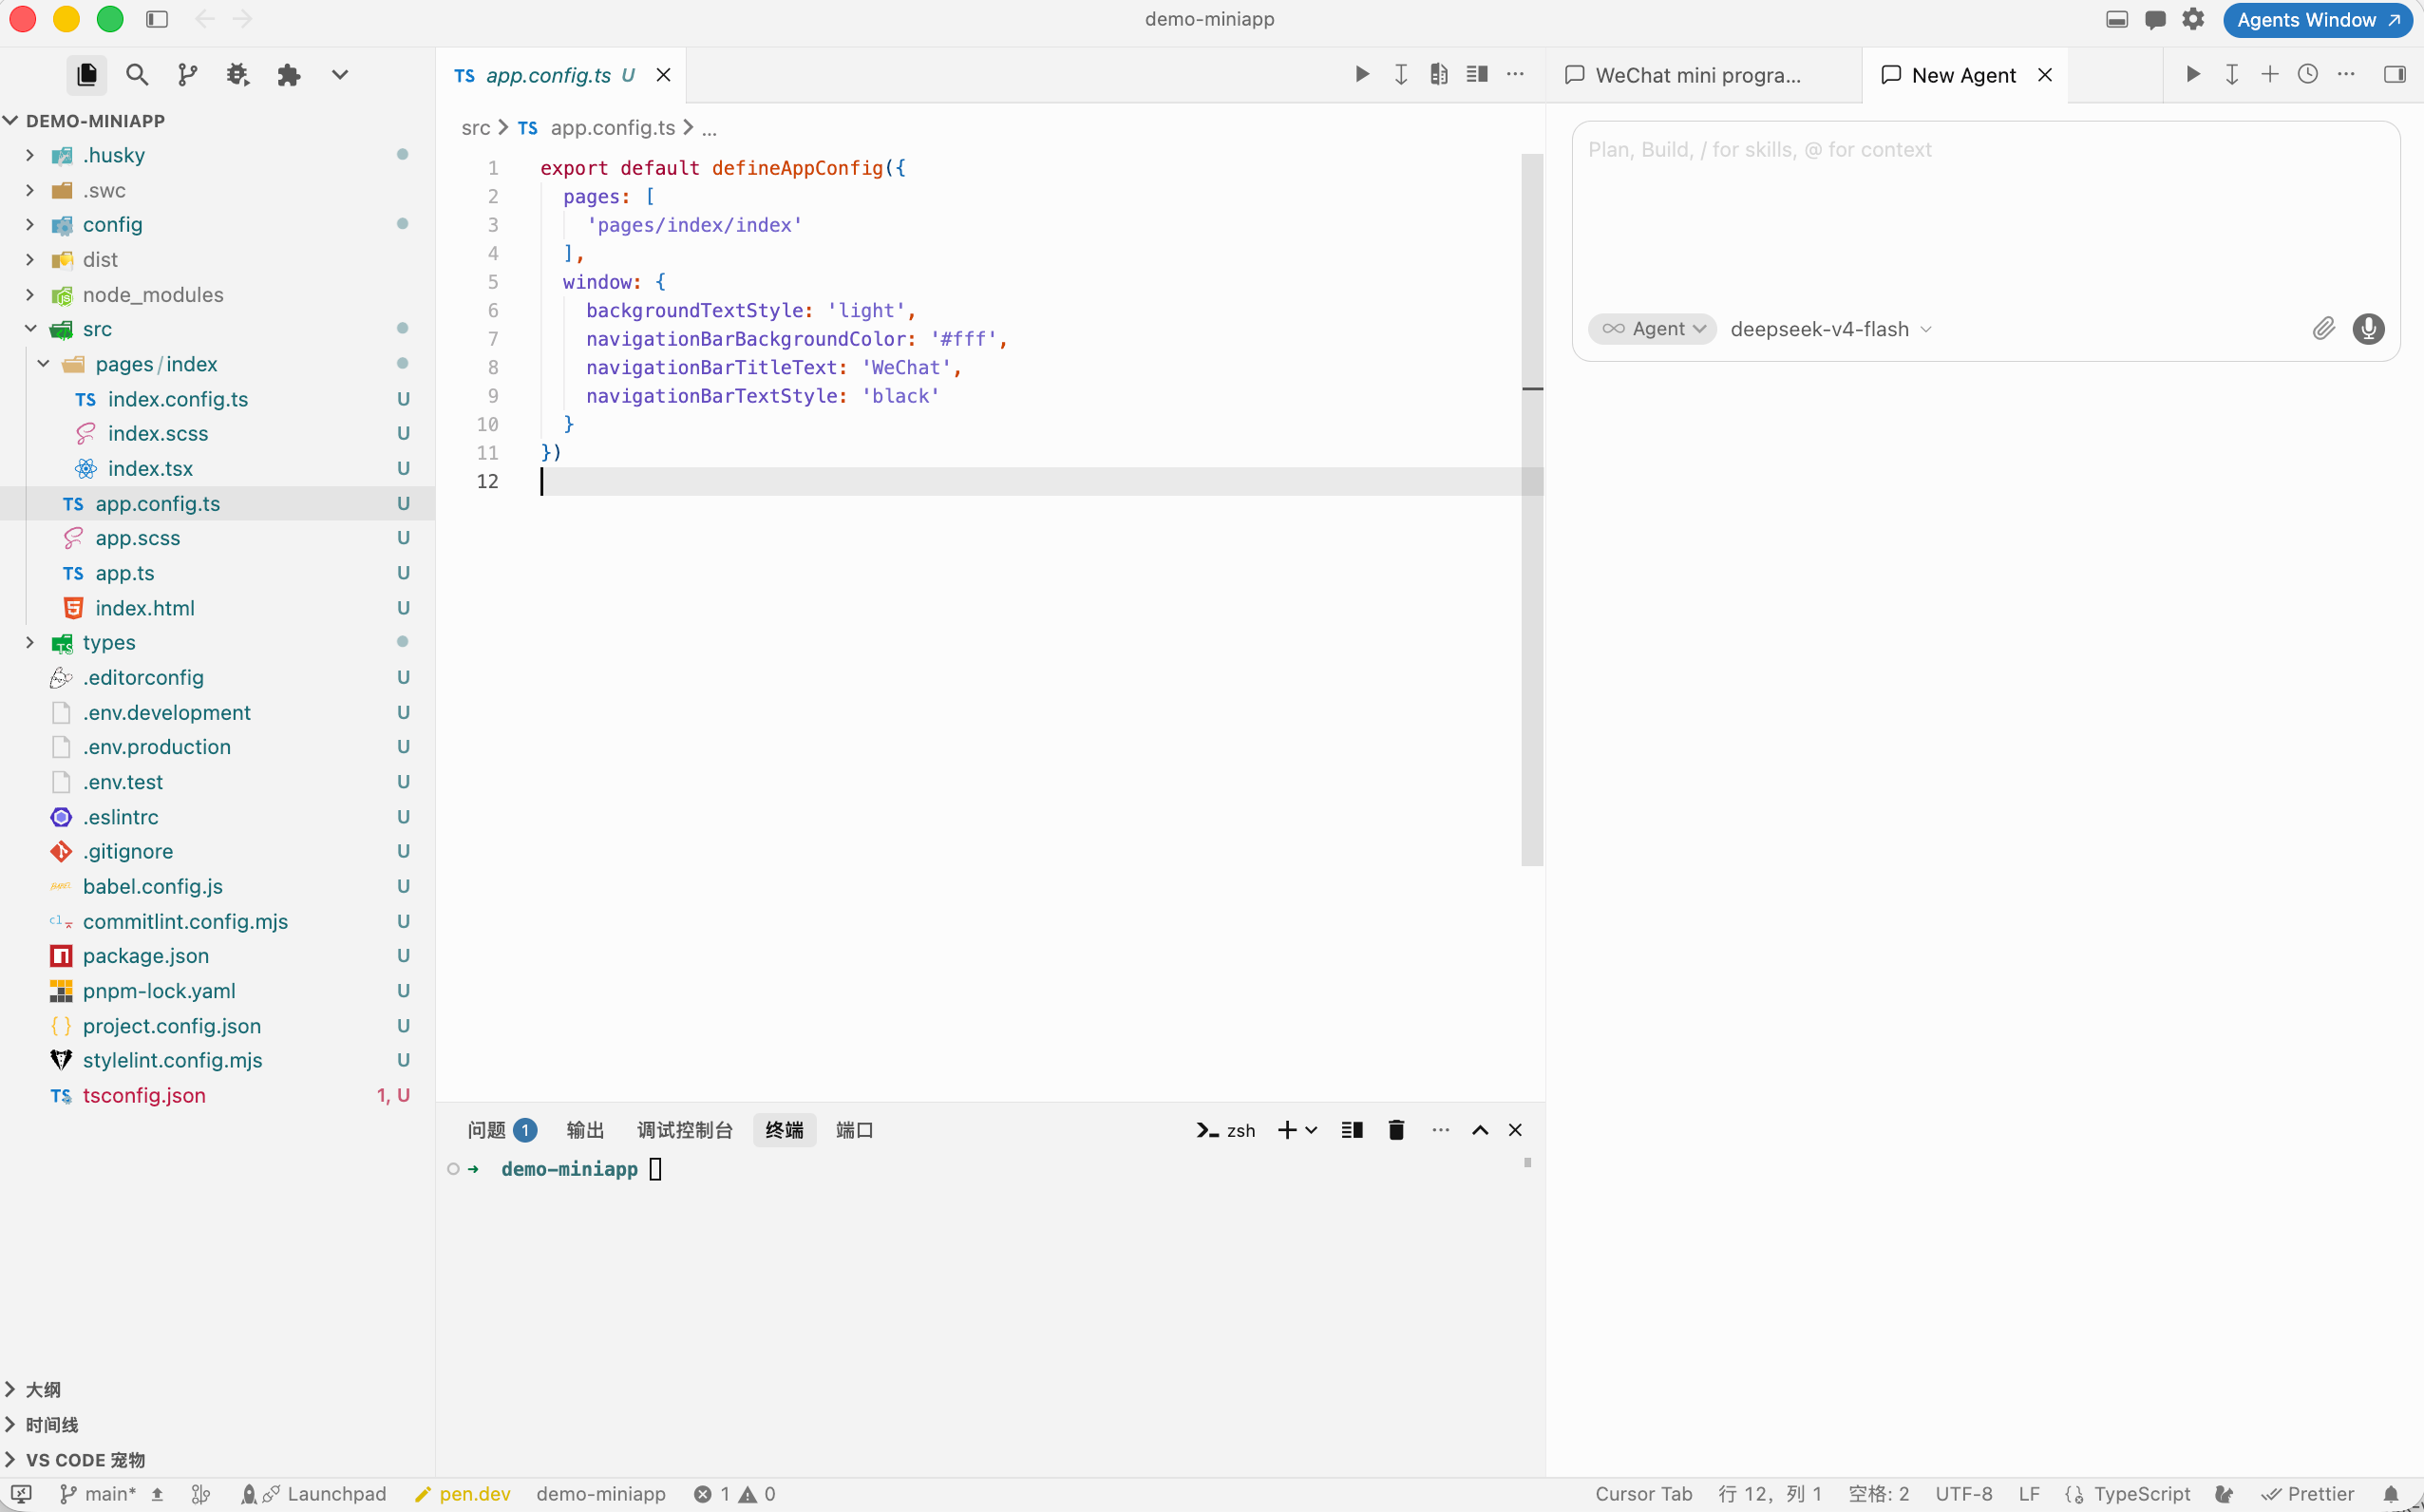Open chat bubble icon in title bar
This screenshot has height=1512, width=2424.
pos(2155,19)
